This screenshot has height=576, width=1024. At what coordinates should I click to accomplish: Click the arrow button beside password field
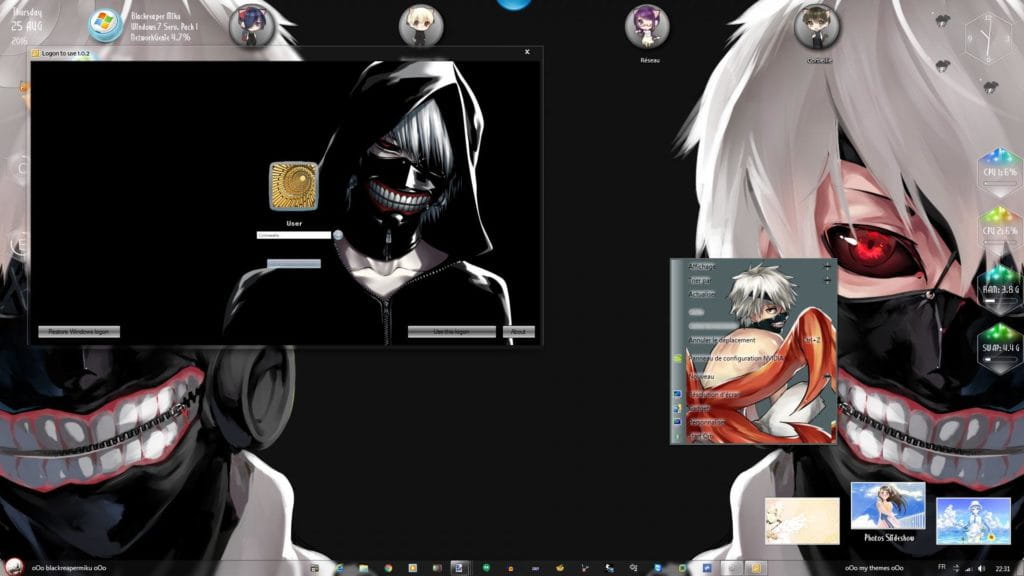click(x=338, y=235)
